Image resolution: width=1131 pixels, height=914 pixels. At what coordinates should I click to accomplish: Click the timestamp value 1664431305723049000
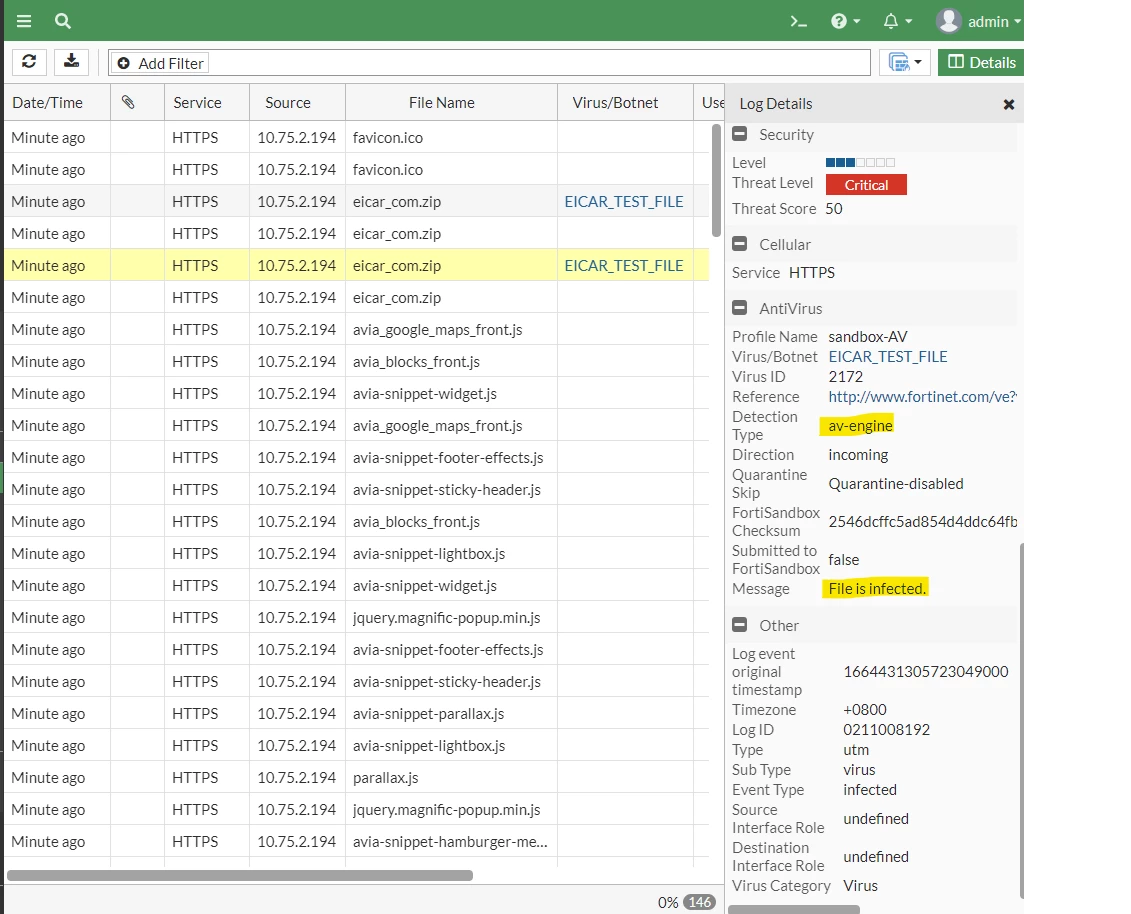click(925, 672)
